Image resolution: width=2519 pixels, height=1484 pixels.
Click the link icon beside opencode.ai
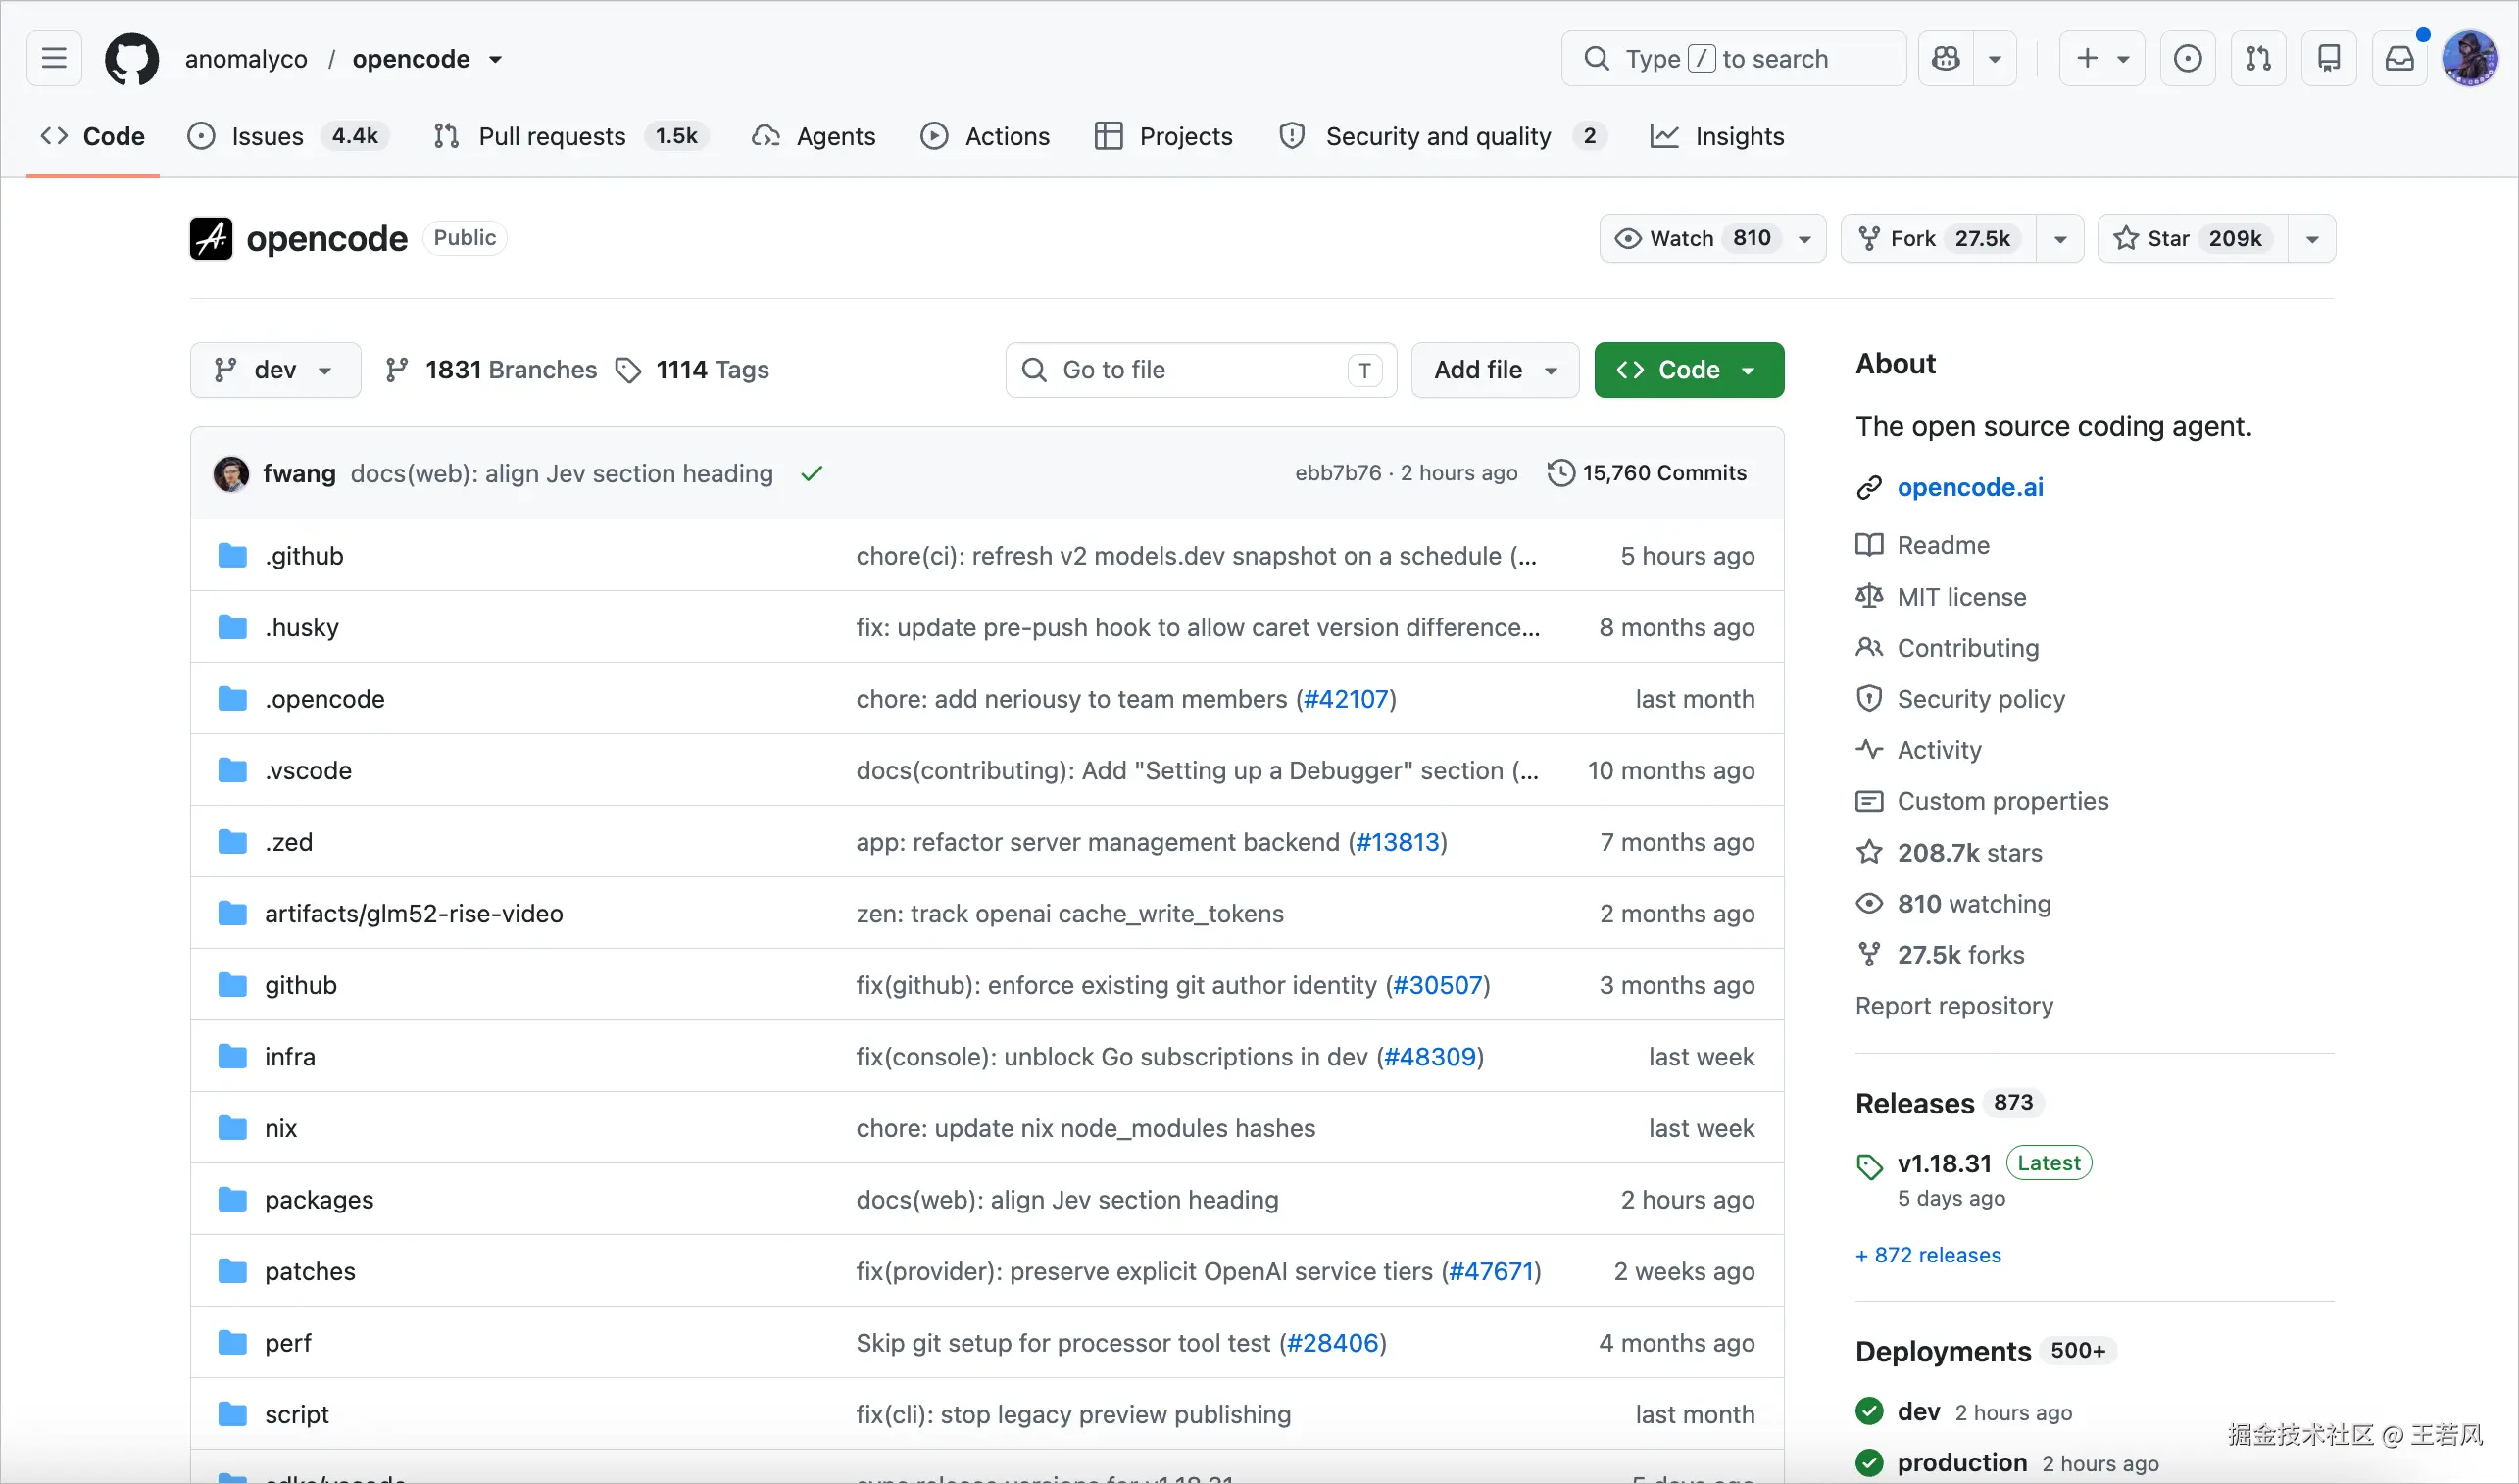point(1868,487)
